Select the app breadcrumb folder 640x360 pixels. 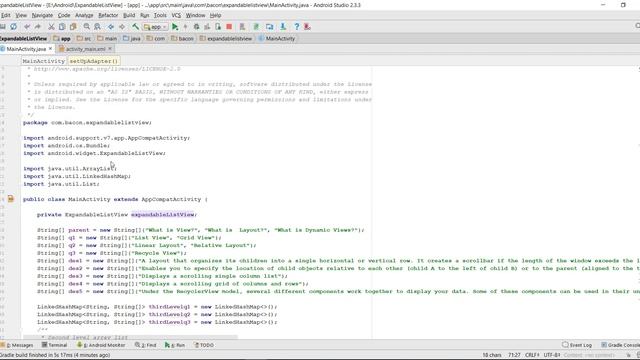pyautogui.click(x=62, y=38)
